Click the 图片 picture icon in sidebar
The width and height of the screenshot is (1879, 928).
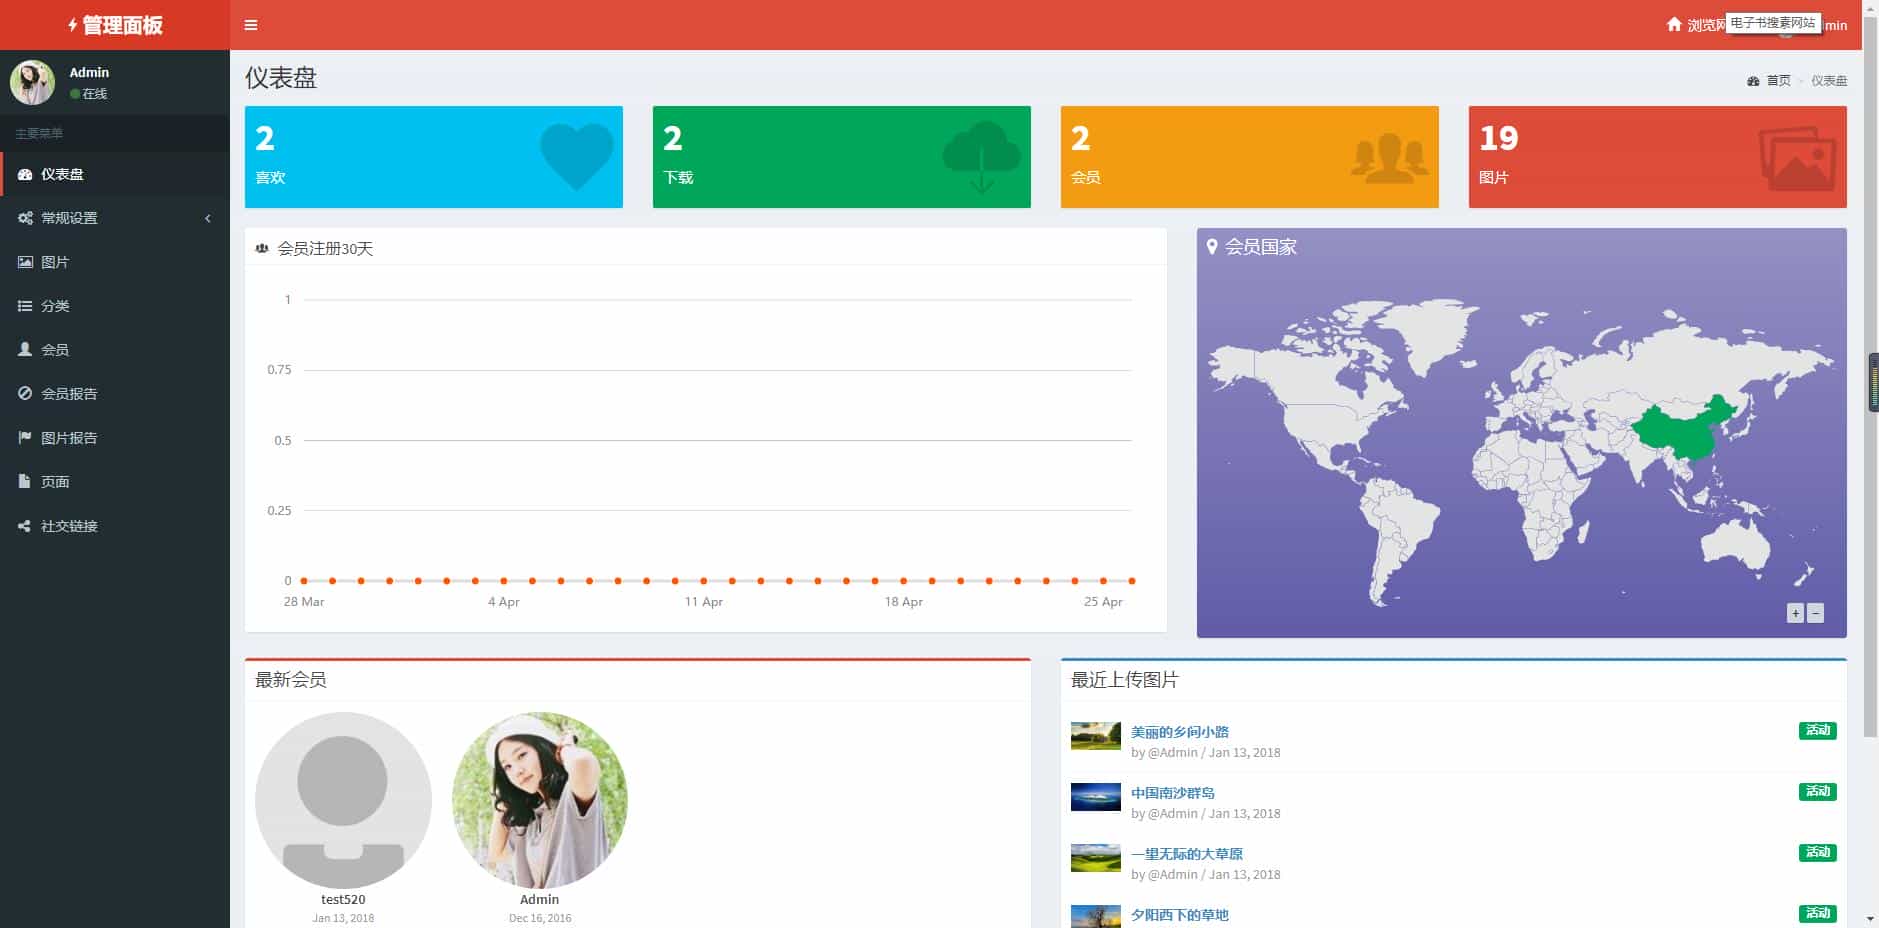(25, 262)
